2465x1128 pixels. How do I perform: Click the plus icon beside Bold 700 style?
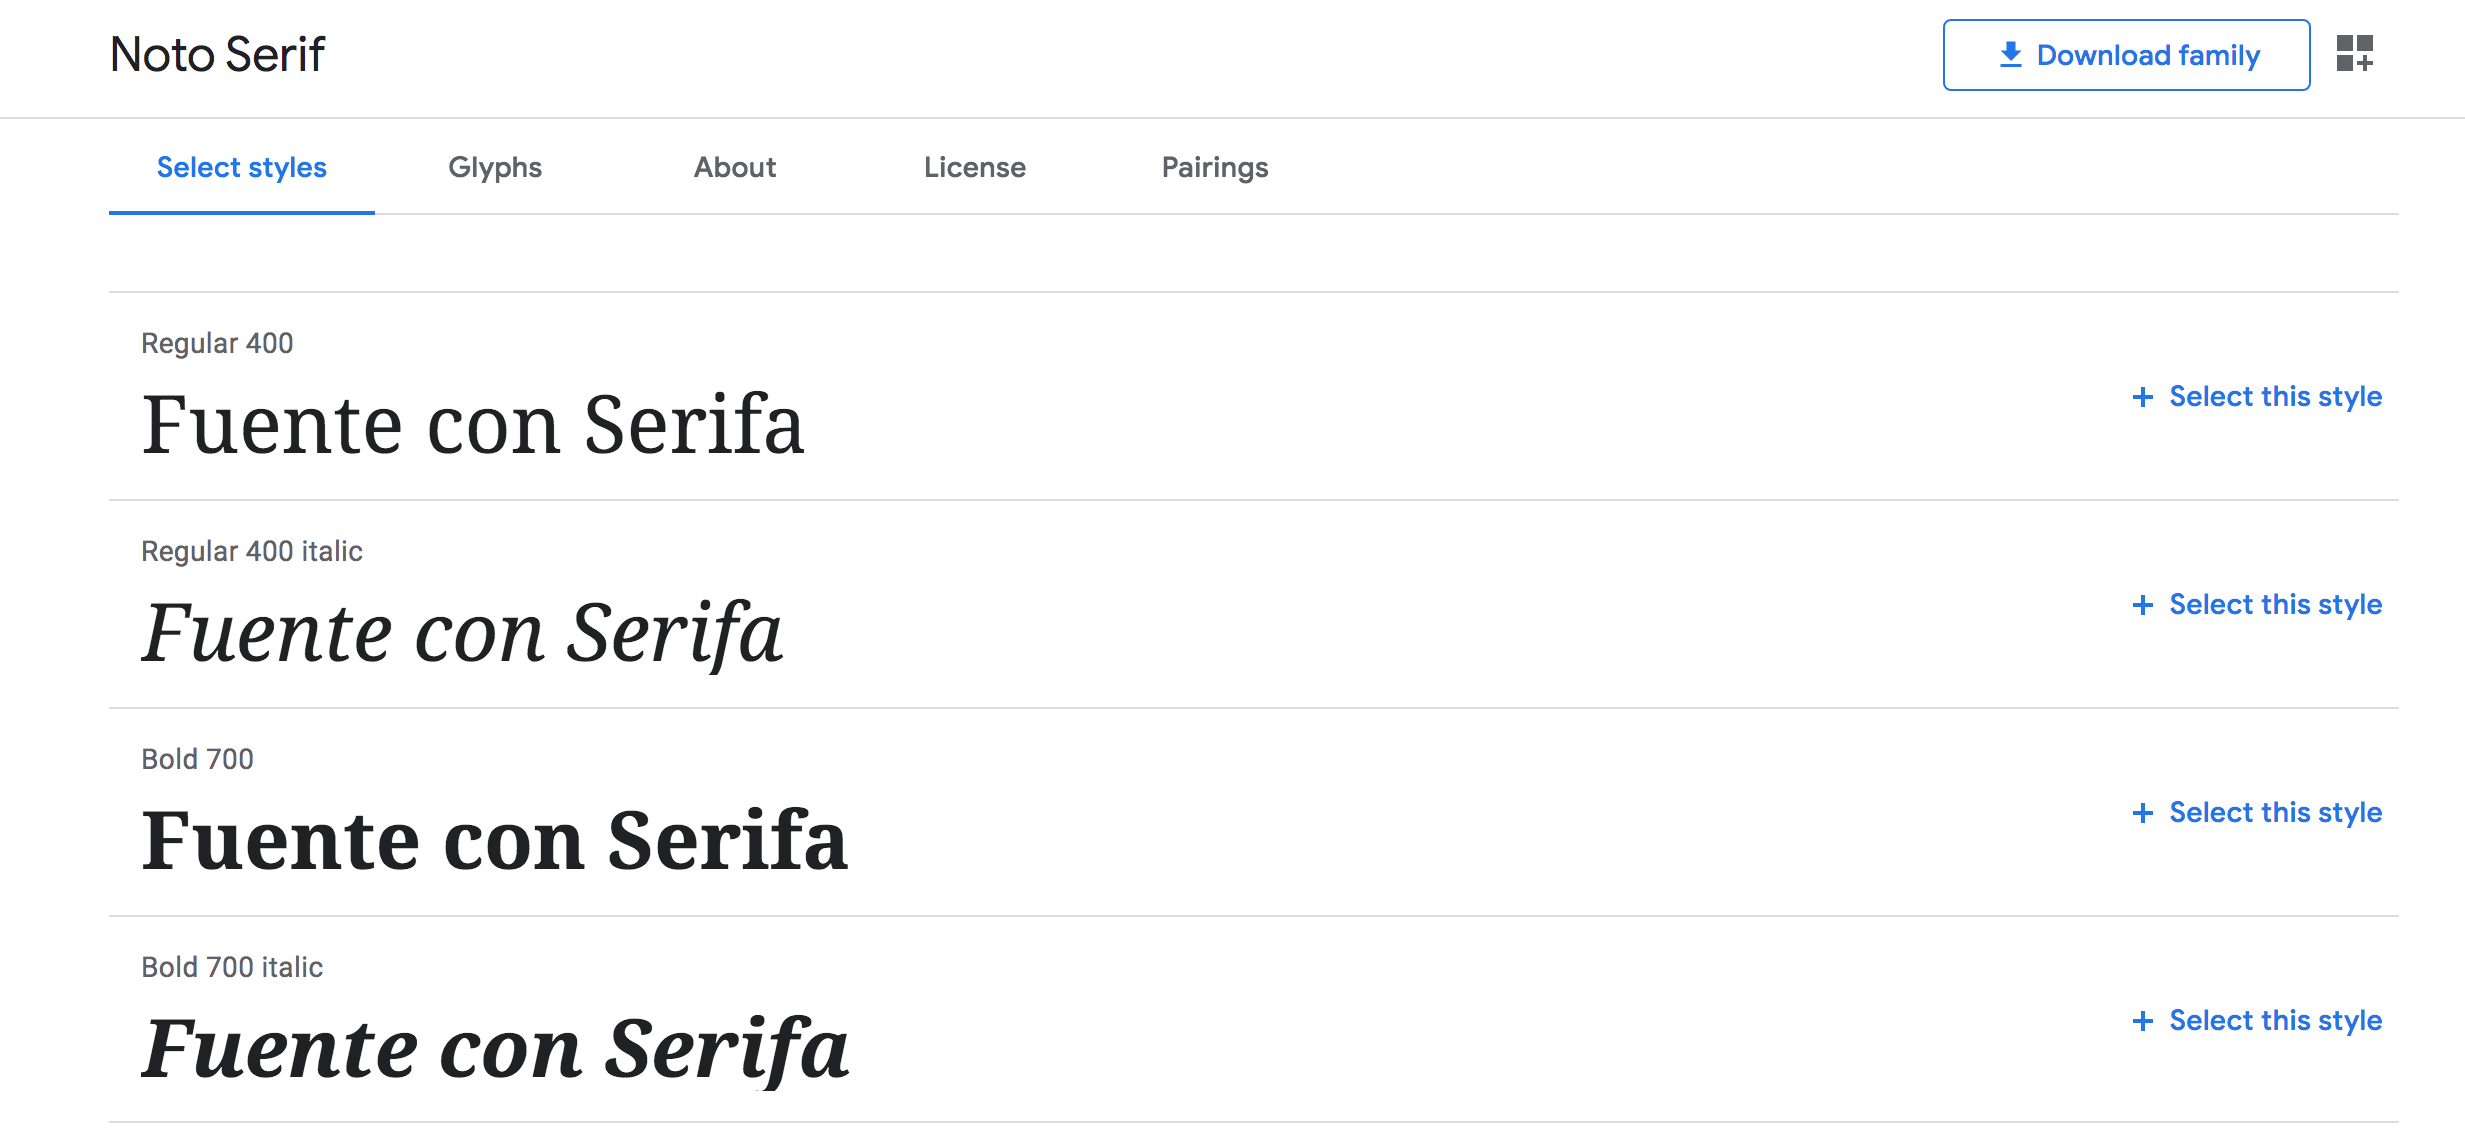(2143, 812)
